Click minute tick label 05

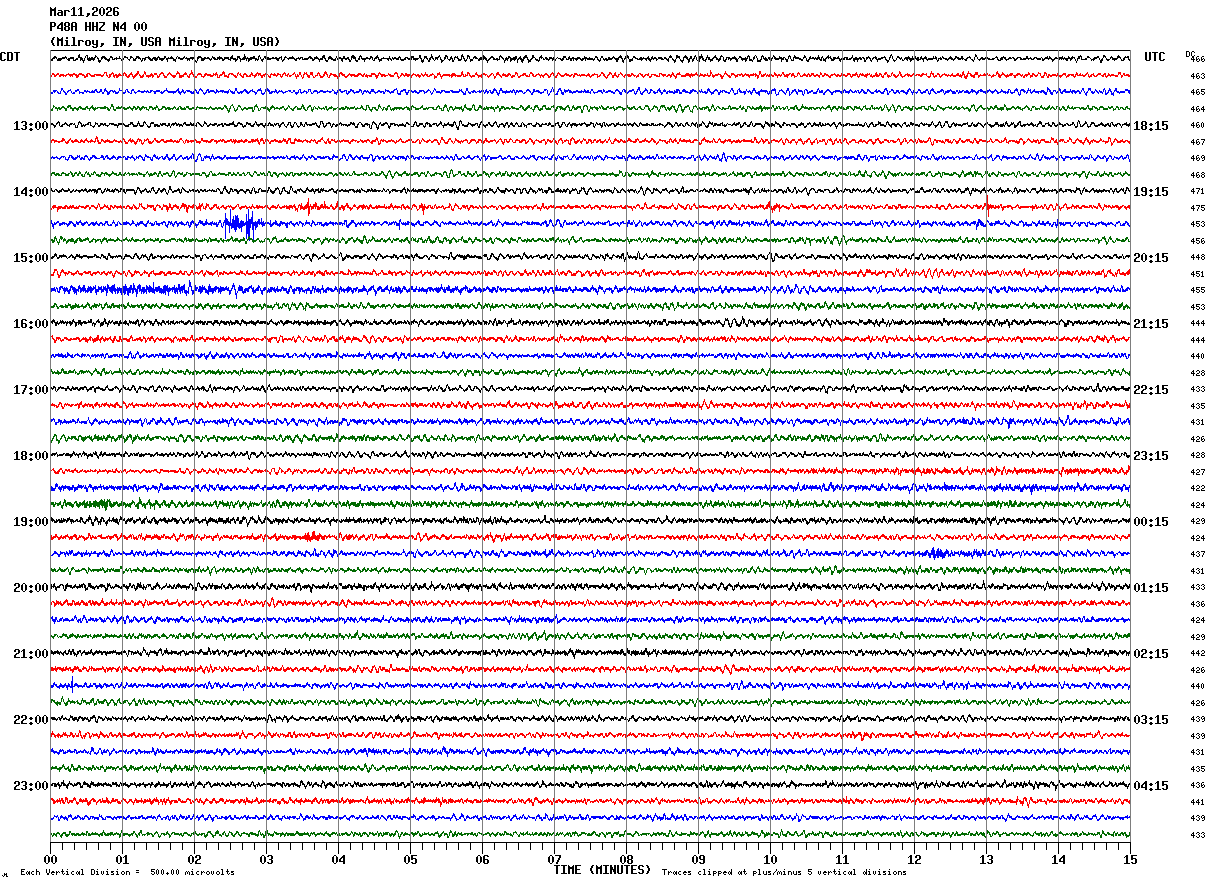click(410, 859)
